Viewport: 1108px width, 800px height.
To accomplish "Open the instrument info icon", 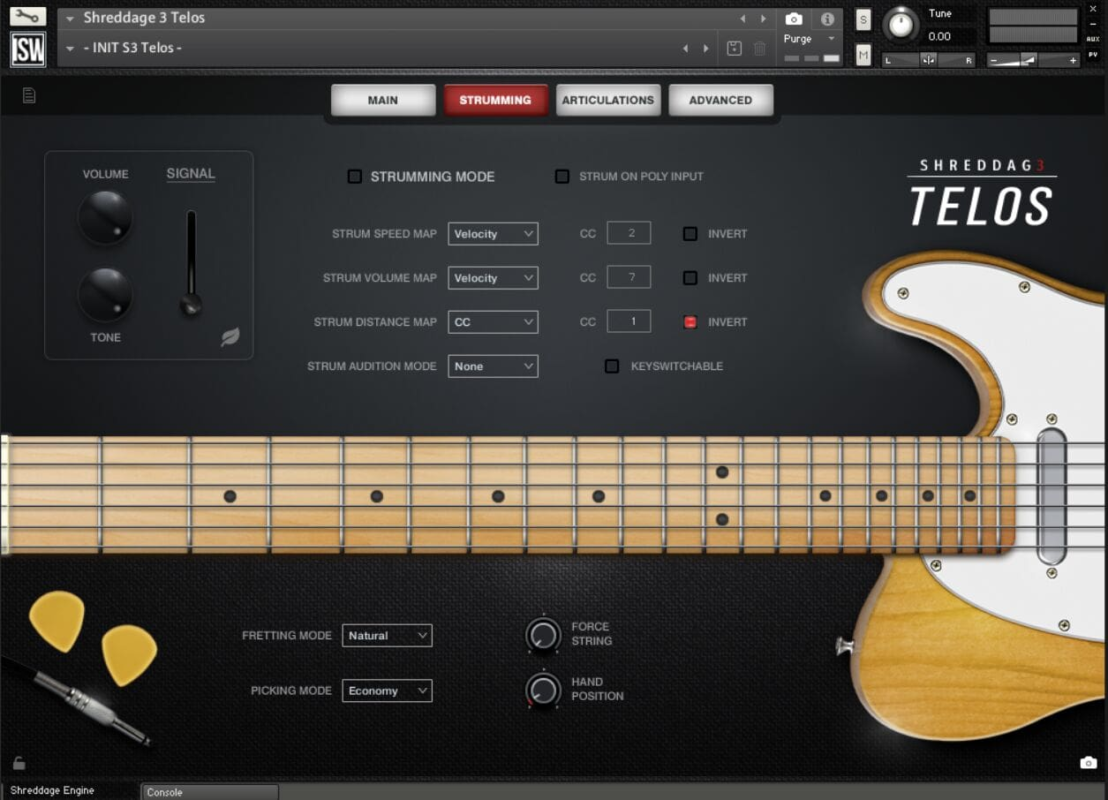I will 827,19.
